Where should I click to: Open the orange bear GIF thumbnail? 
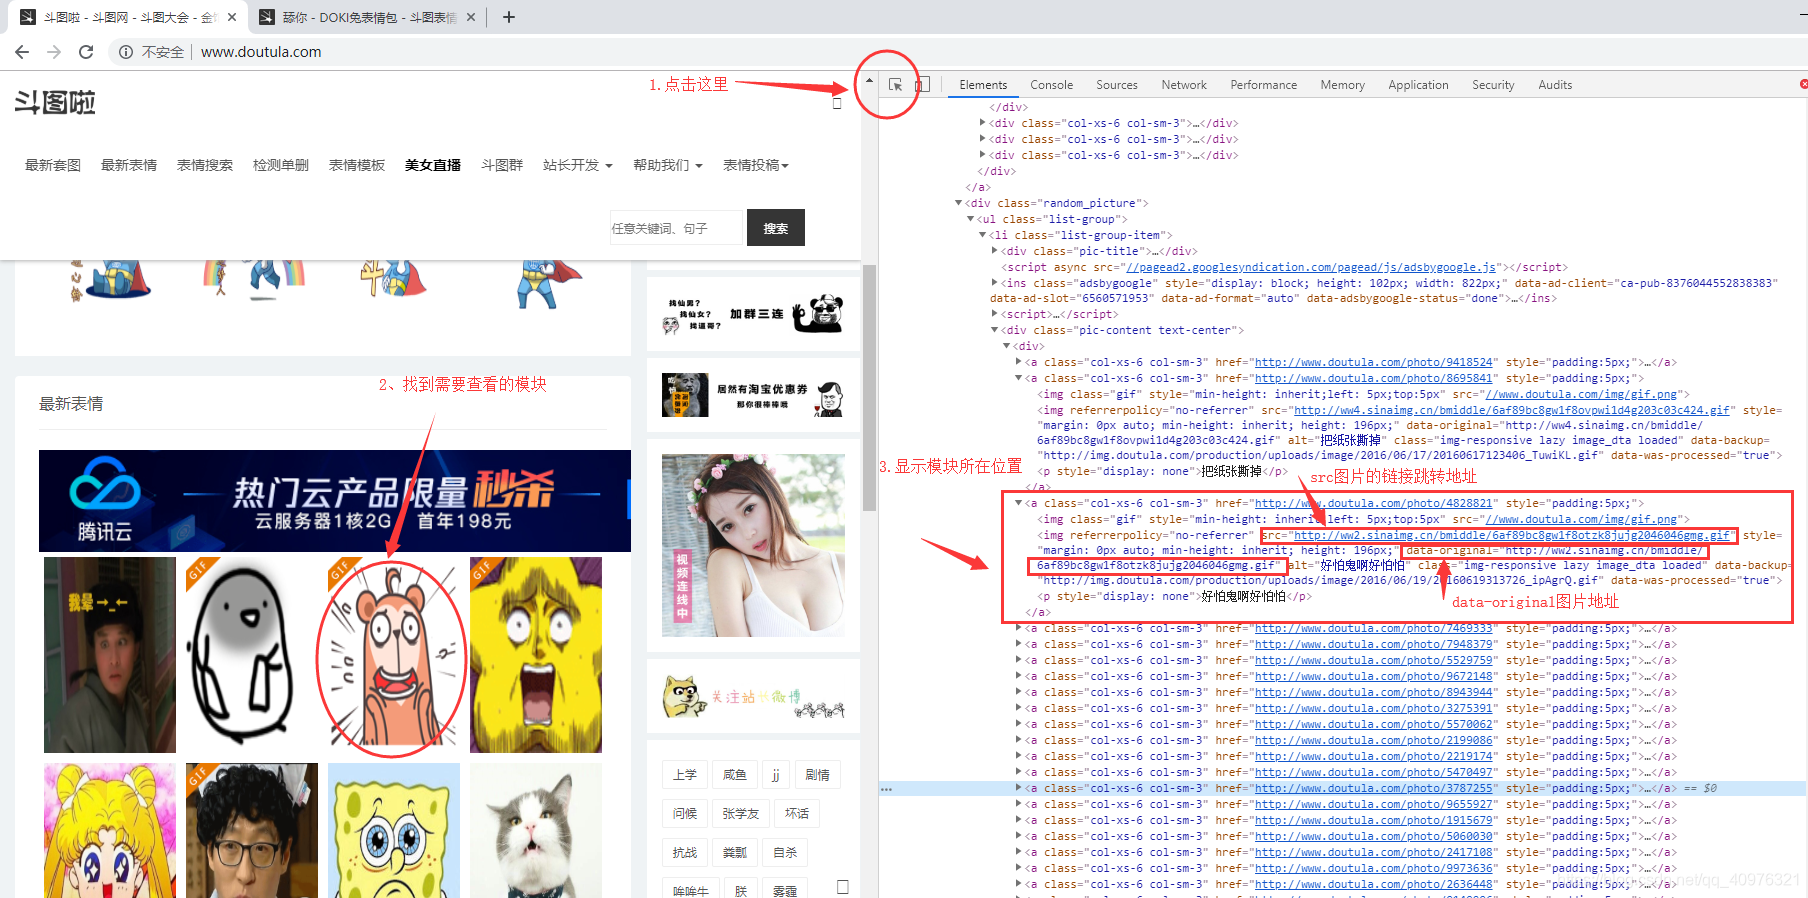coord(393,655)
